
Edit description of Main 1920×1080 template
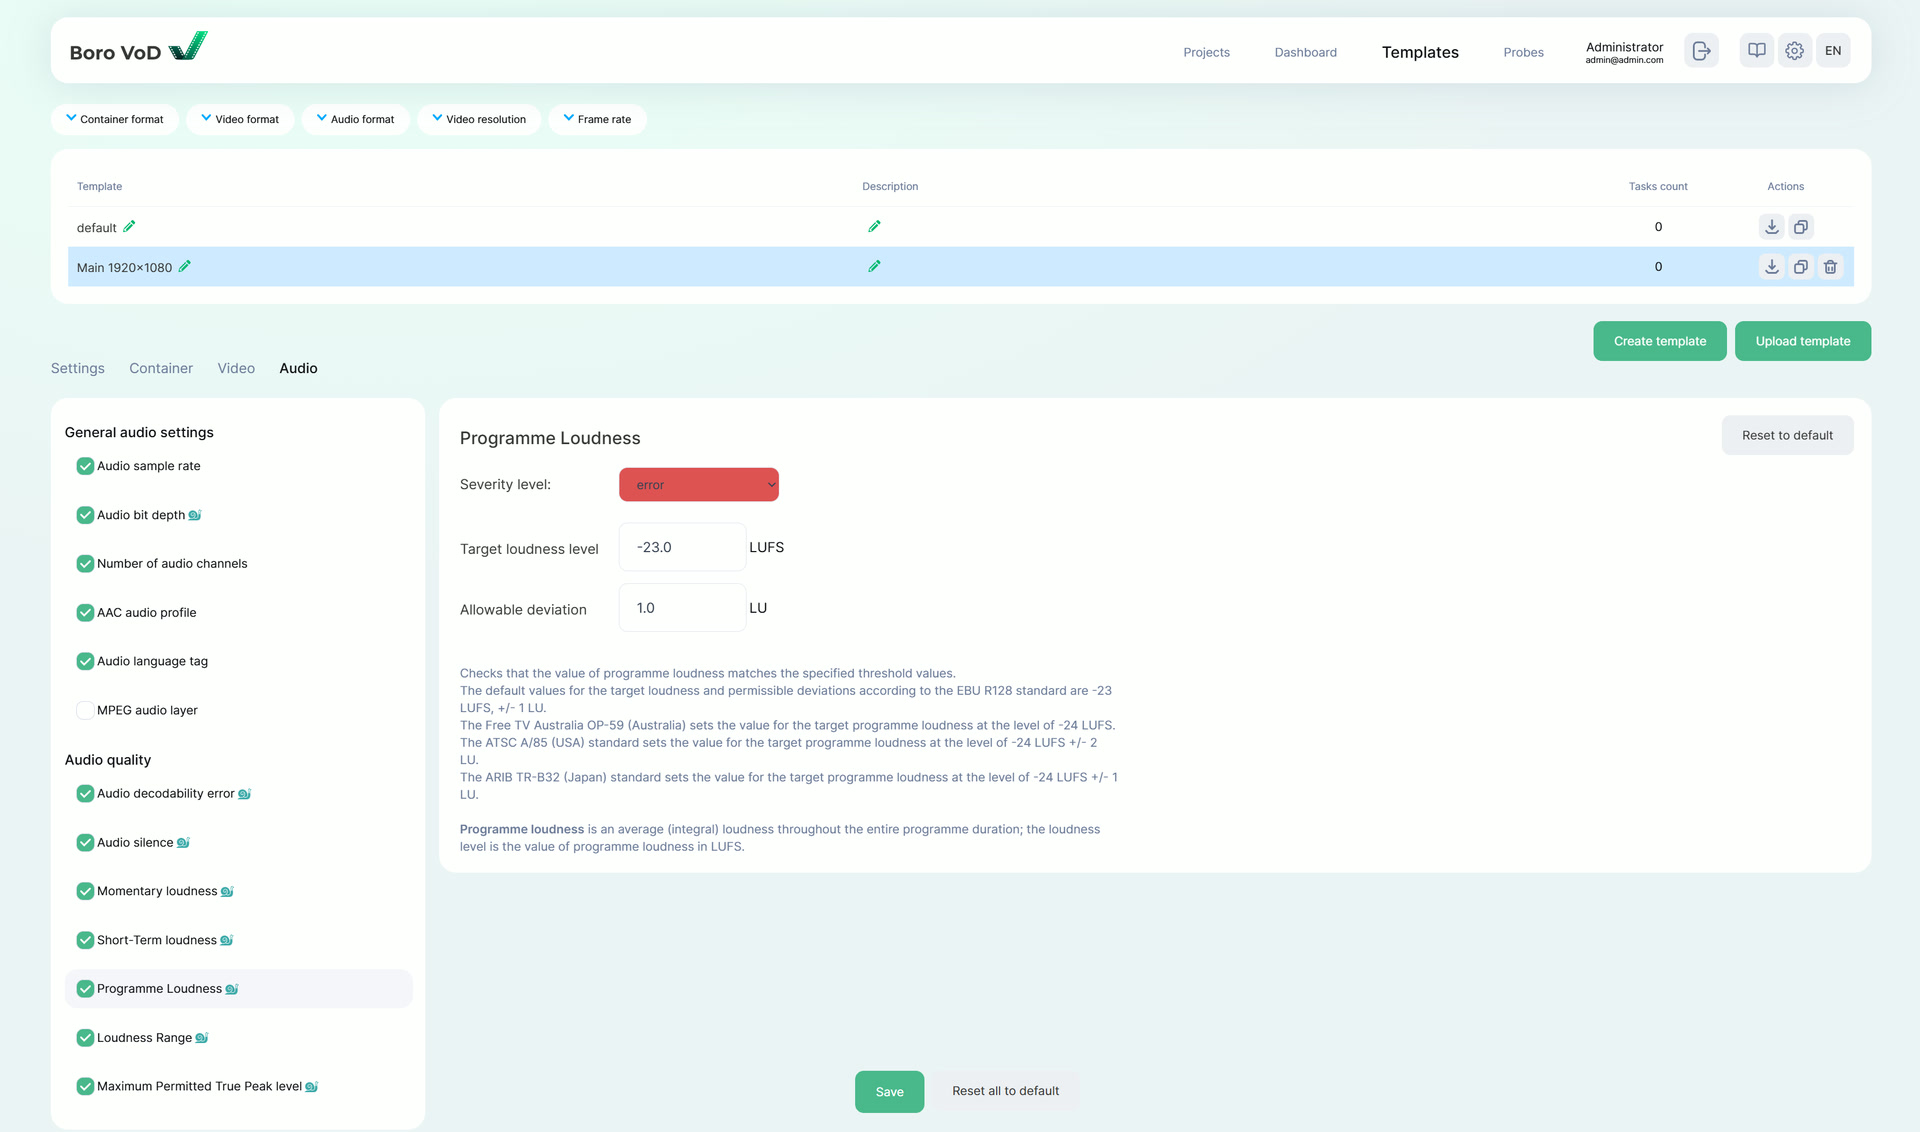click(874, 267)
